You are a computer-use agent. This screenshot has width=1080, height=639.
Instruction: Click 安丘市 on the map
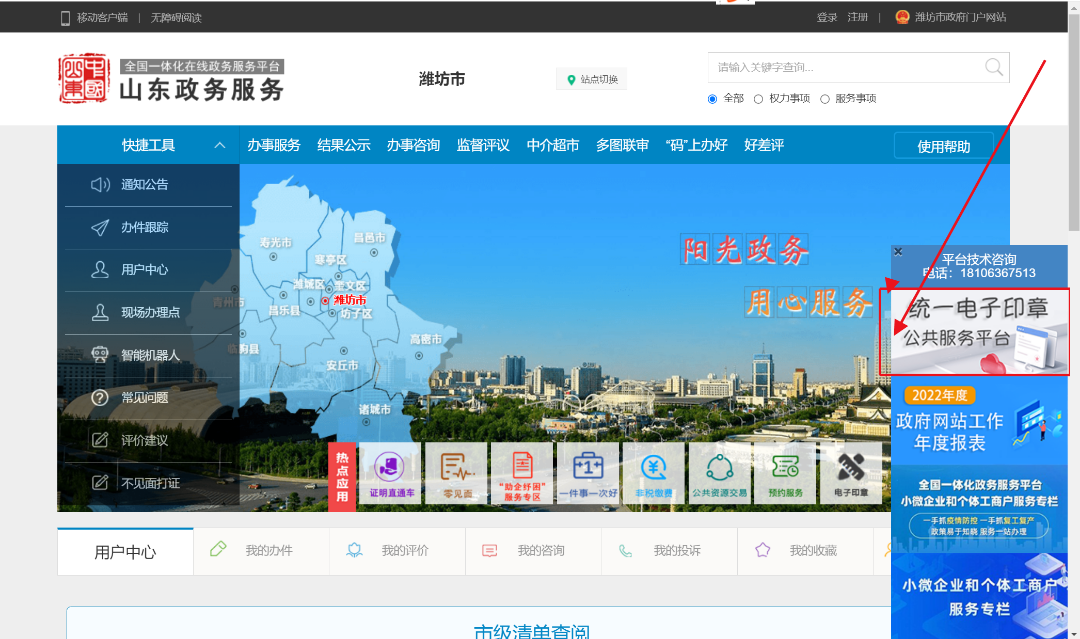(342, 366)
